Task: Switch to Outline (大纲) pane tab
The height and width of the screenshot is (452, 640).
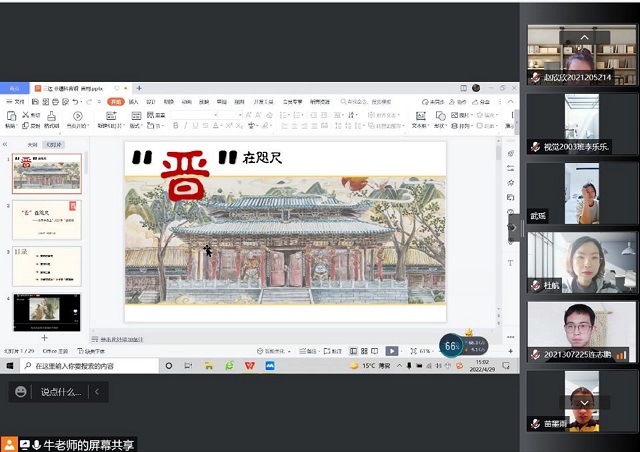Action: (32, 145)
